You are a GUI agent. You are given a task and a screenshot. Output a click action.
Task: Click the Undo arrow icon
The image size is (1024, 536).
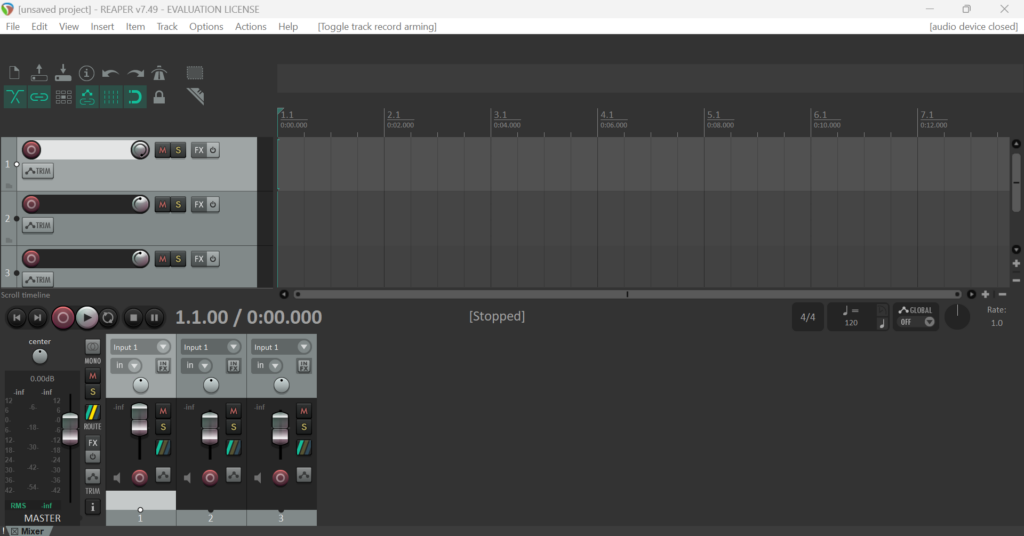click(x=110, y=73)
